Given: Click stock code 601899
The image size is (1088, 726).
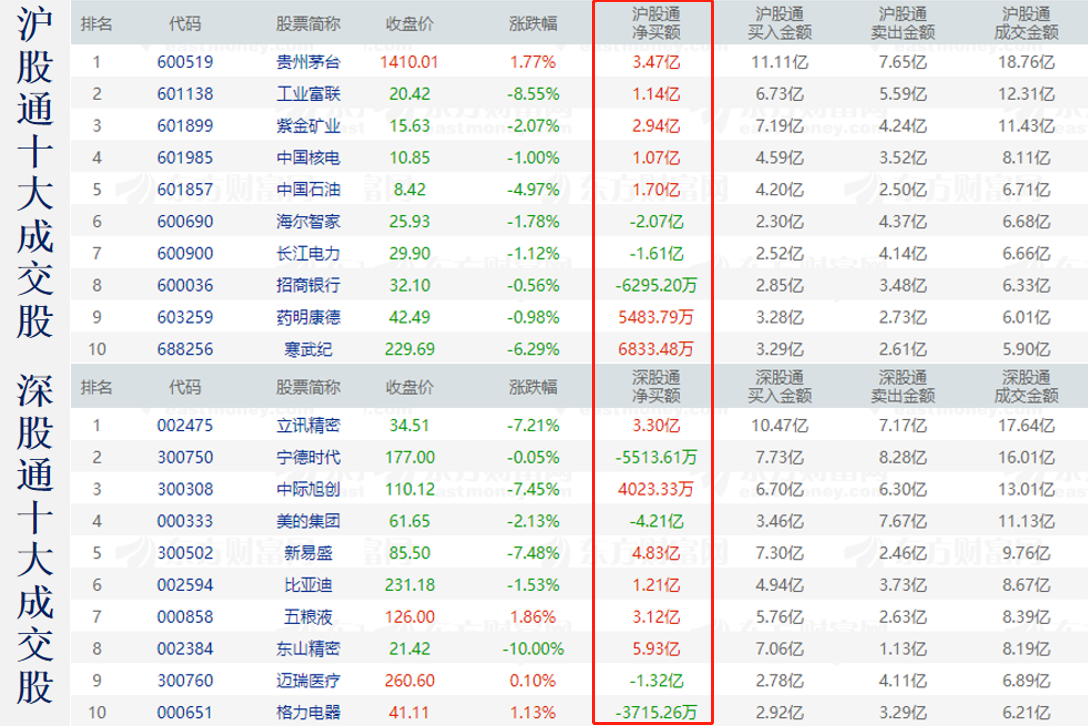Looking at the screenshot, I should (185, 126).
